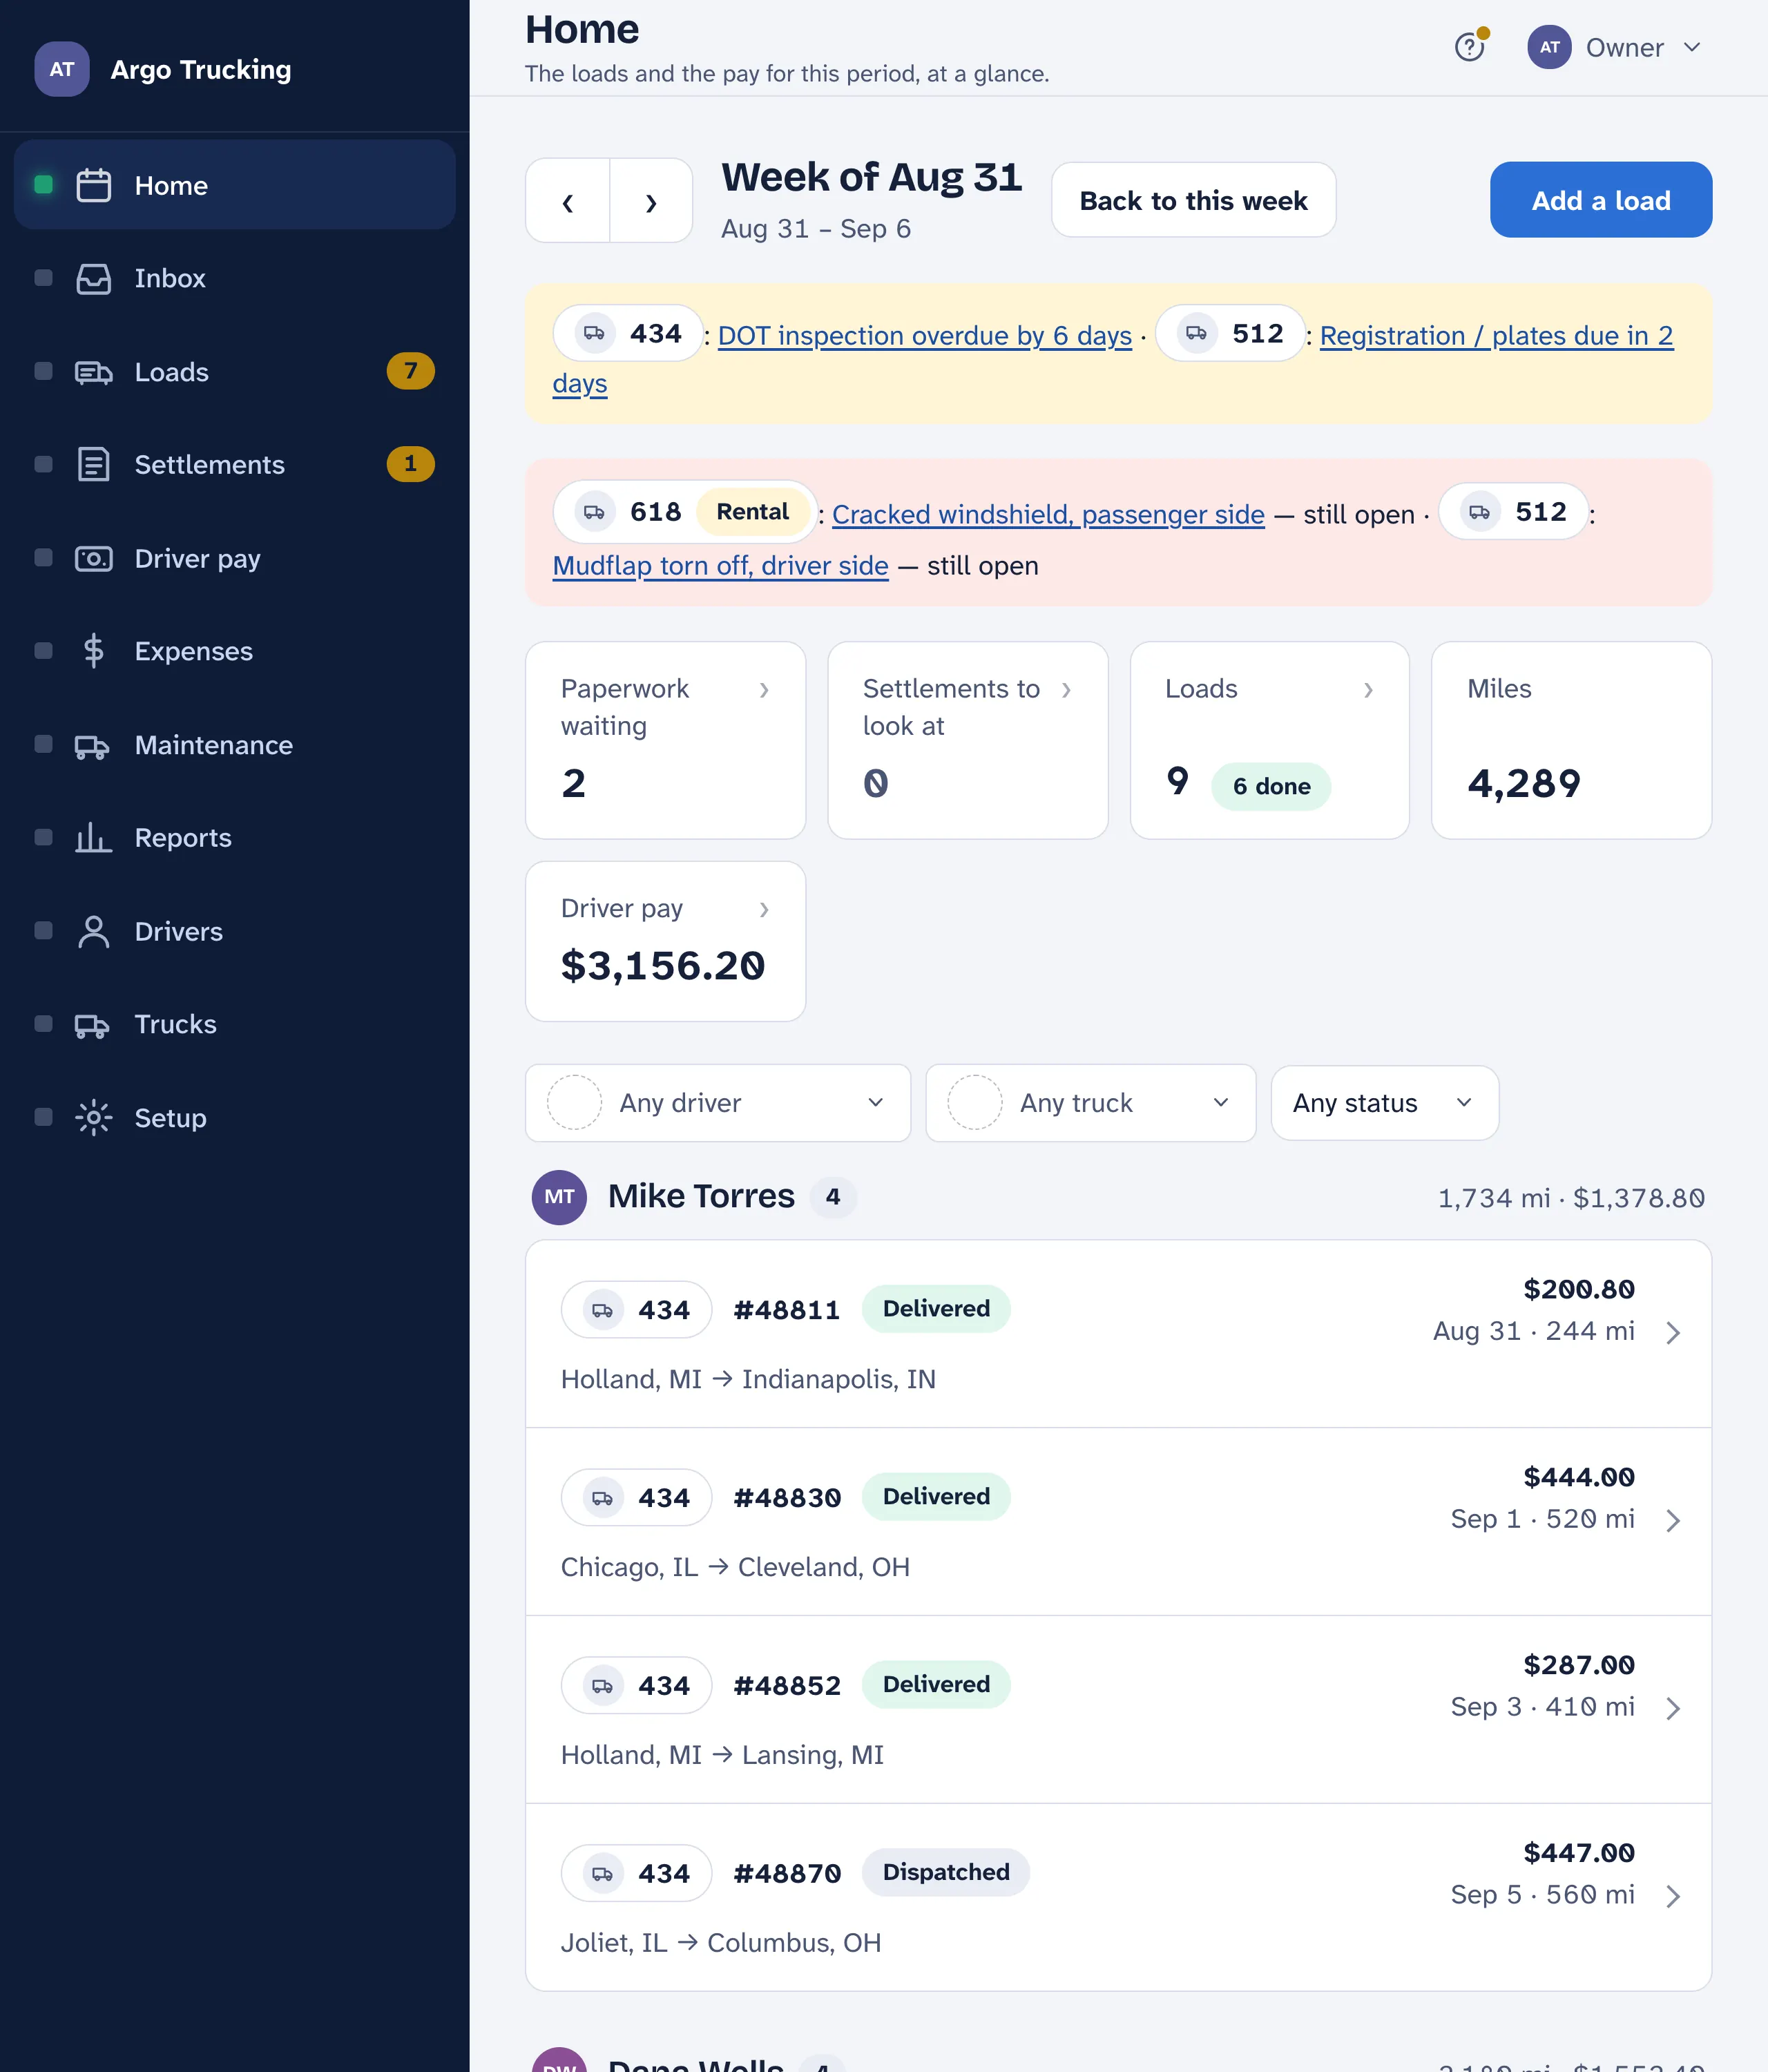Open the Loads summary card
Viewport: 1768px width, 2072px height.
(x=1269, y=740)
